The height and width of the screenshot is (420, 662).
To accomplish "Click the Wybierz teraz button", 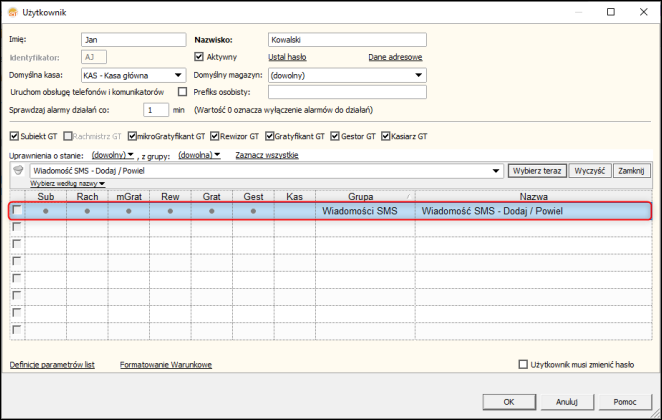I will click(537, 171).
